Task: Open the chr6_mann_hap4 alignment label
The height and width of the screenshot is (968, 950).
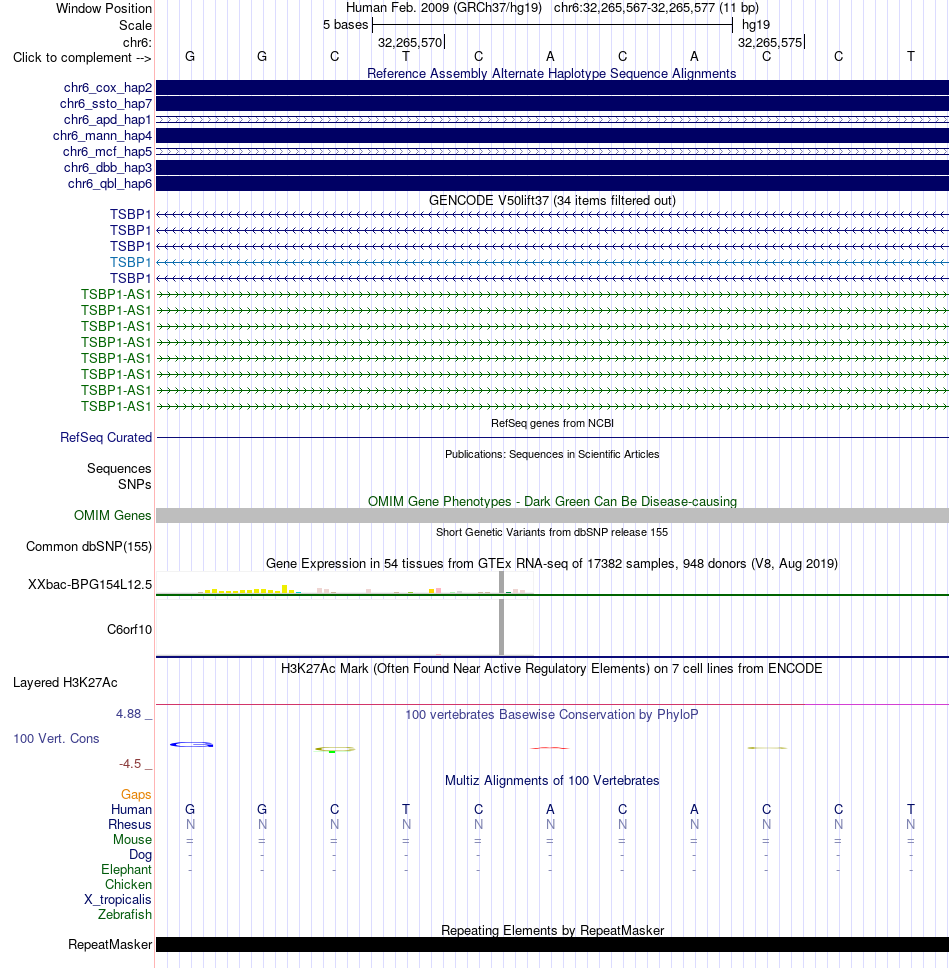Action: click(x=102, y=136)
